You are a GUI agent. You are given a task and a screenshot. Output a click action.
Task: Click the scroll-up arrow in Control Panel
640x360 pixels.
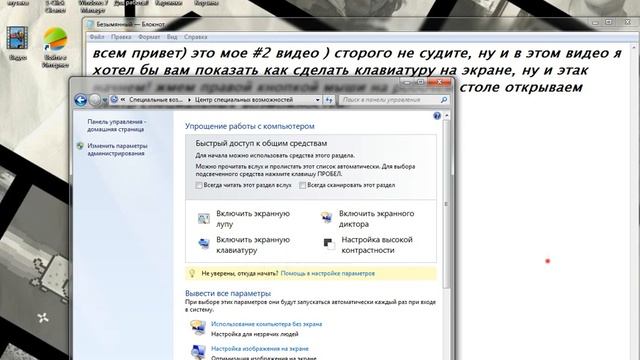pos(446,116)
